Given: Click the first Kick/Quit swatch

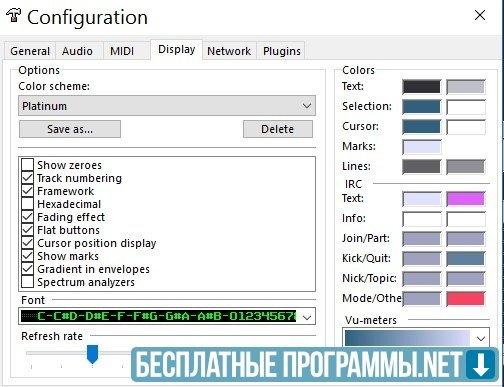Looking at the screenshot, I should click(421, 259).
